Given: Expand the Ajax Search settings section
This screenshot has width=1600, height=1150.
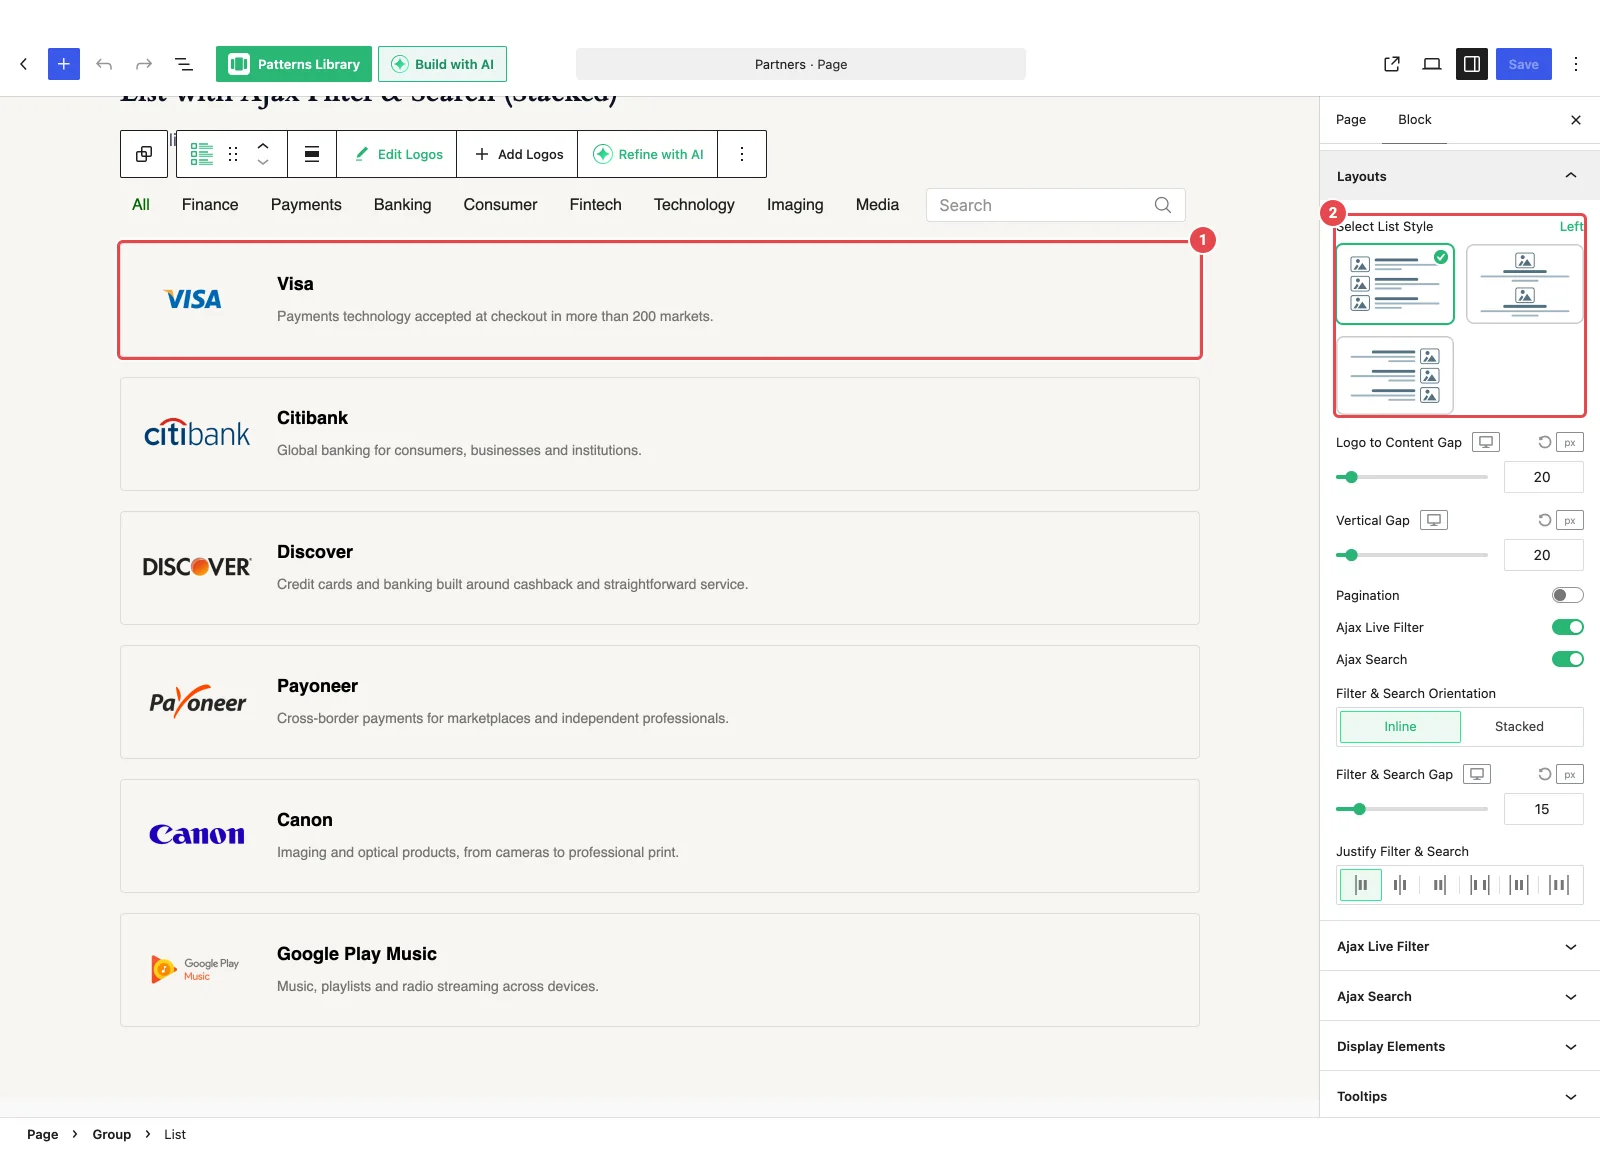Looking at the screenshot, I should click(1460, 996).
